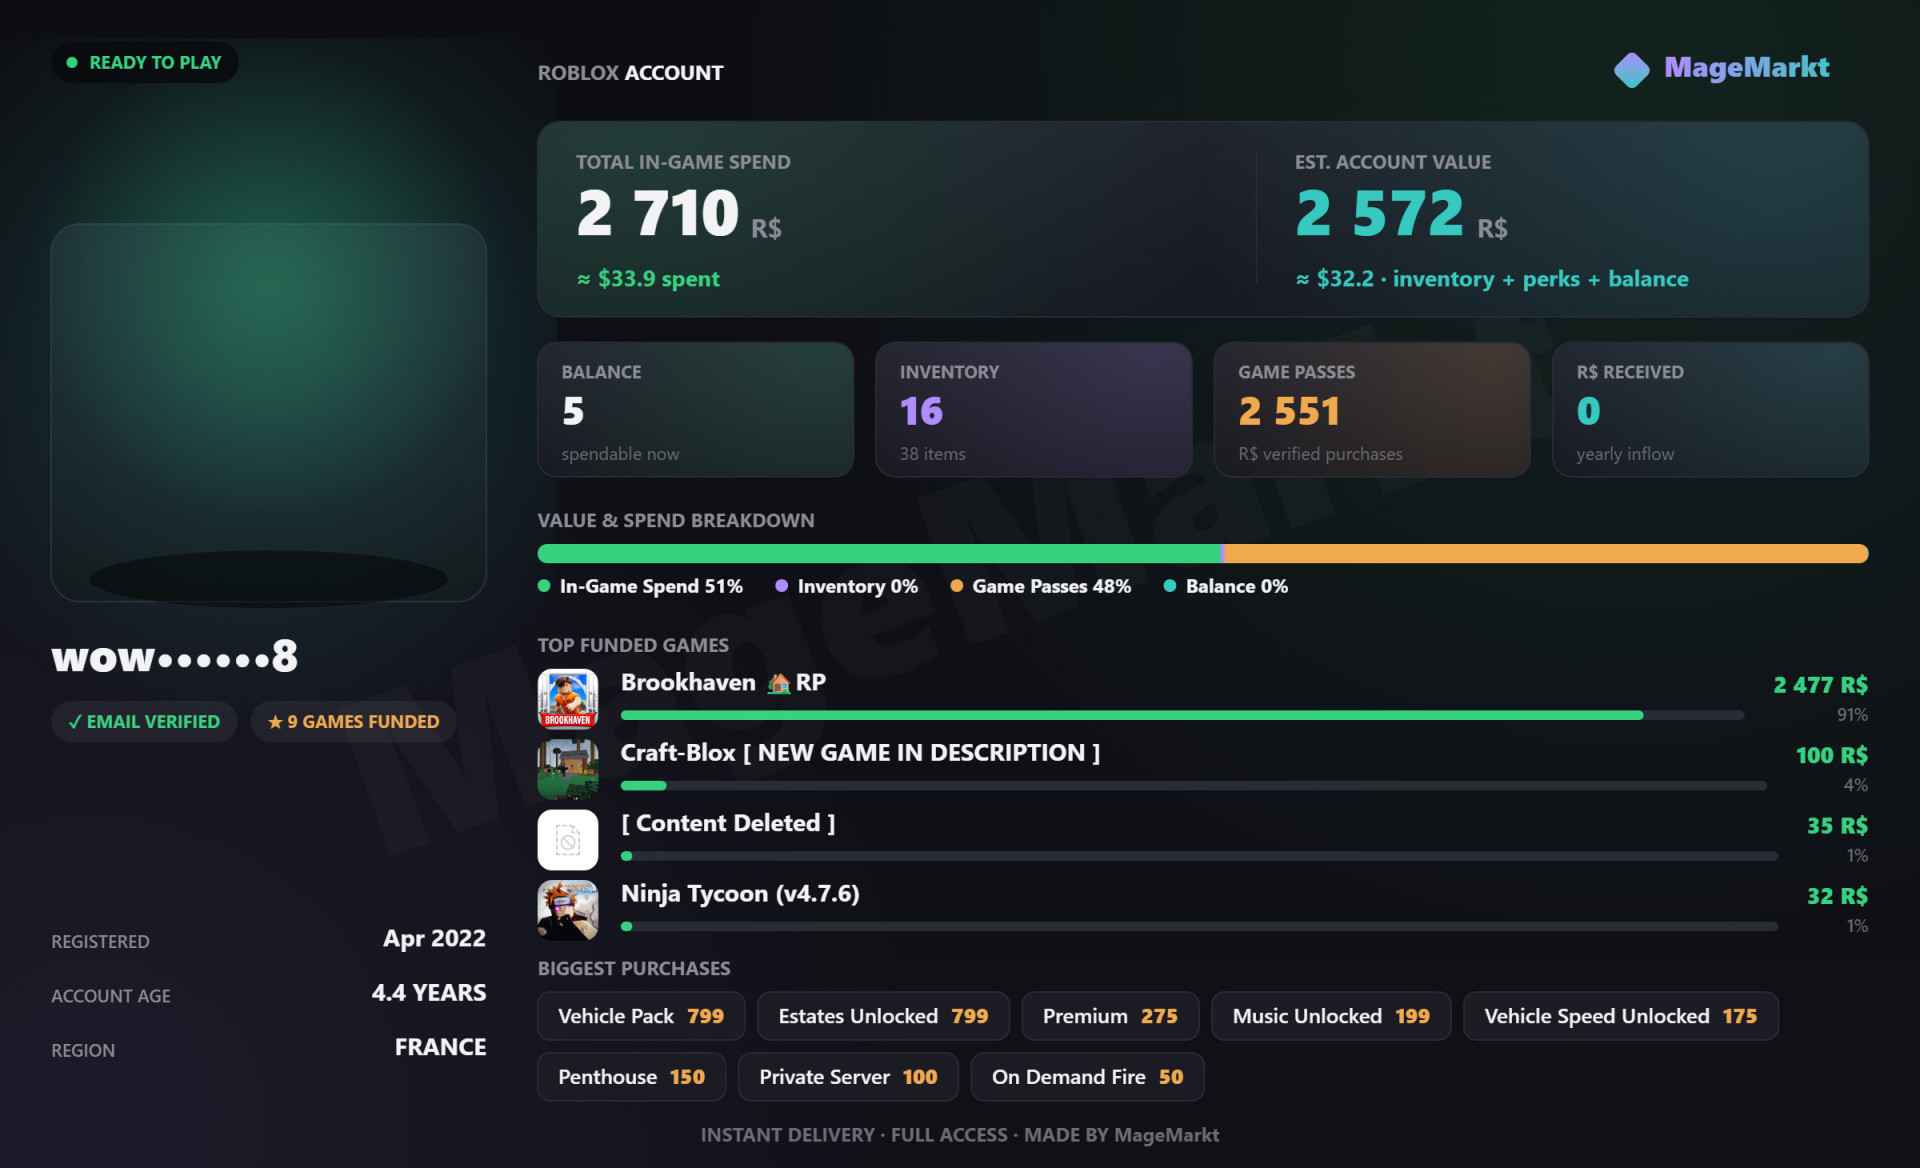This screenshot has height=1168, width=1920.
Task: Open the BALANCE card showing 5
Action: (x=696, y=410)
